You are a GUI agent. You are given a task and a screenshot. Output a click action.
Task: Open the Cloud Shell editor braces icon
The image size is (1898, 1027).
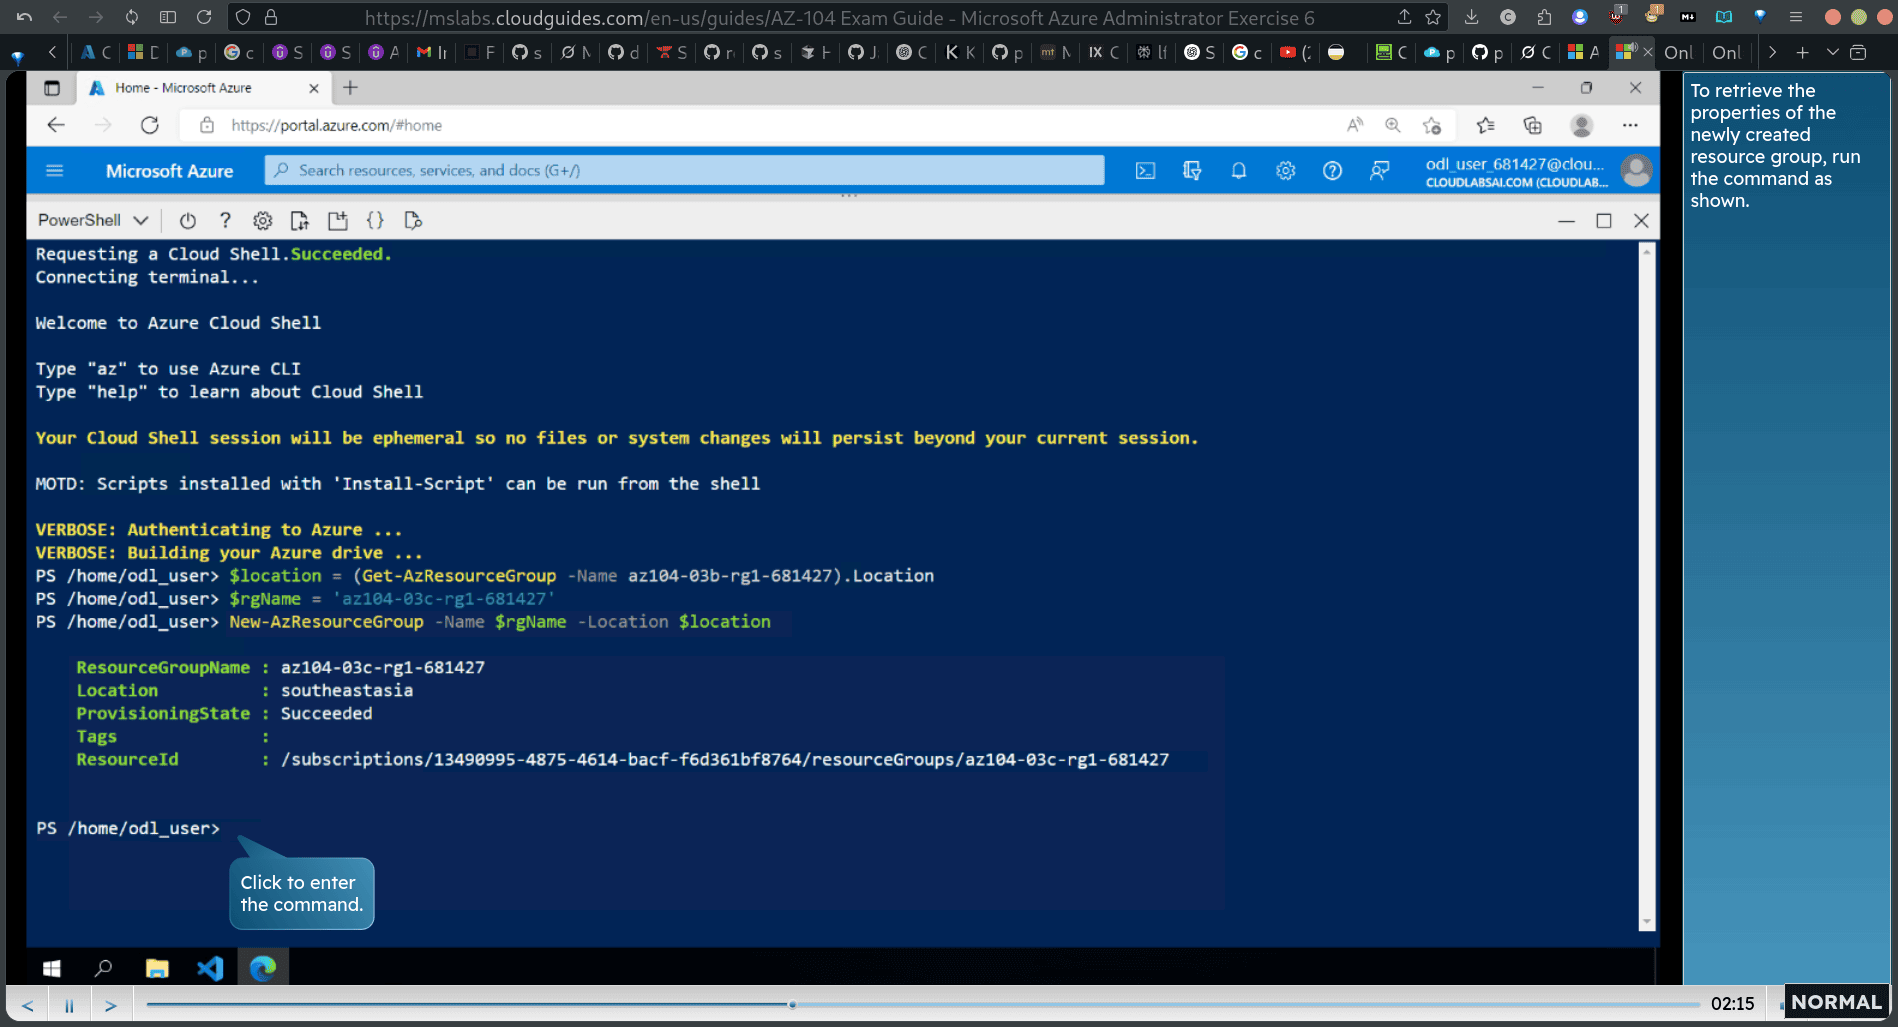(x=375, y=221)
